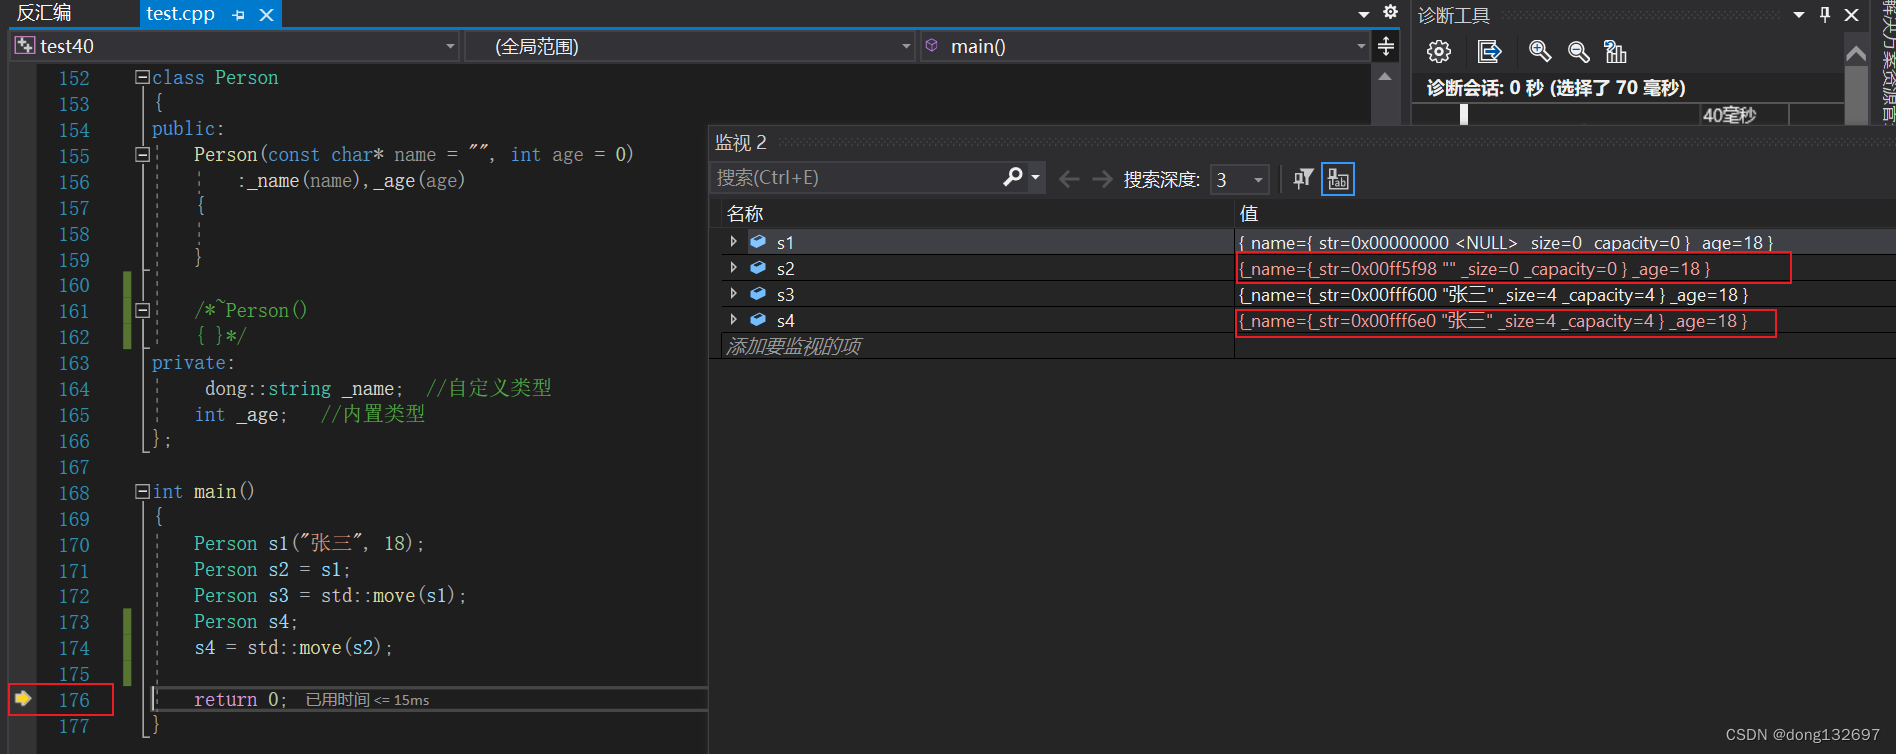1896x754 pixels.
Task: Collapse the commented destructor block
Action: click(142, 311)
